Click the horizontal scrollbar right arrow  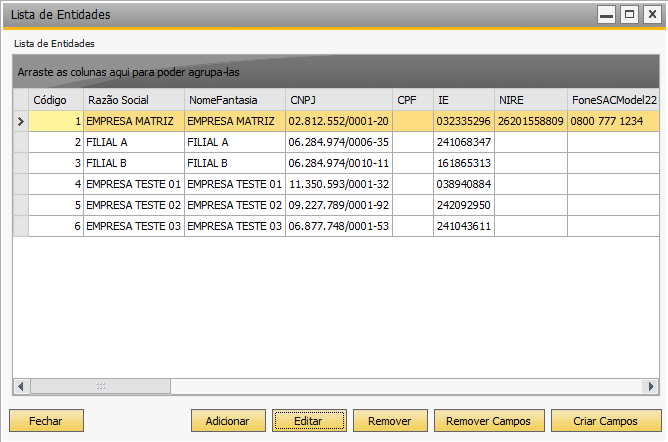(651, 387)
